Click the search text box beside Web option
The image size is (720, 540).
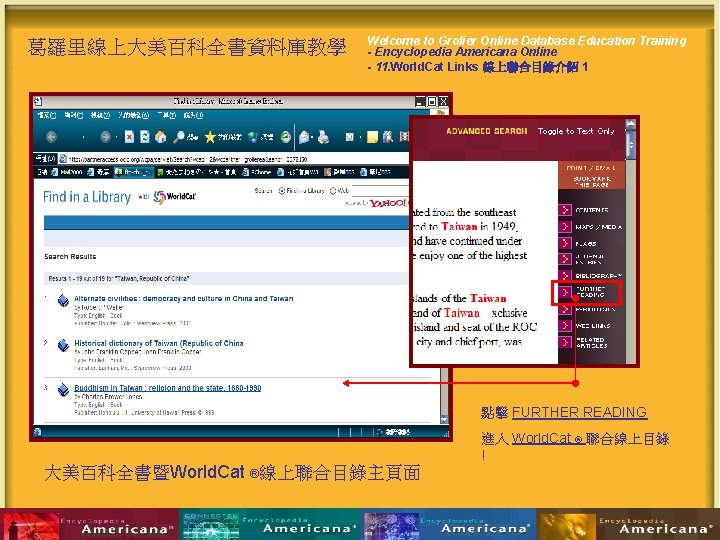[x=379, y=191]
